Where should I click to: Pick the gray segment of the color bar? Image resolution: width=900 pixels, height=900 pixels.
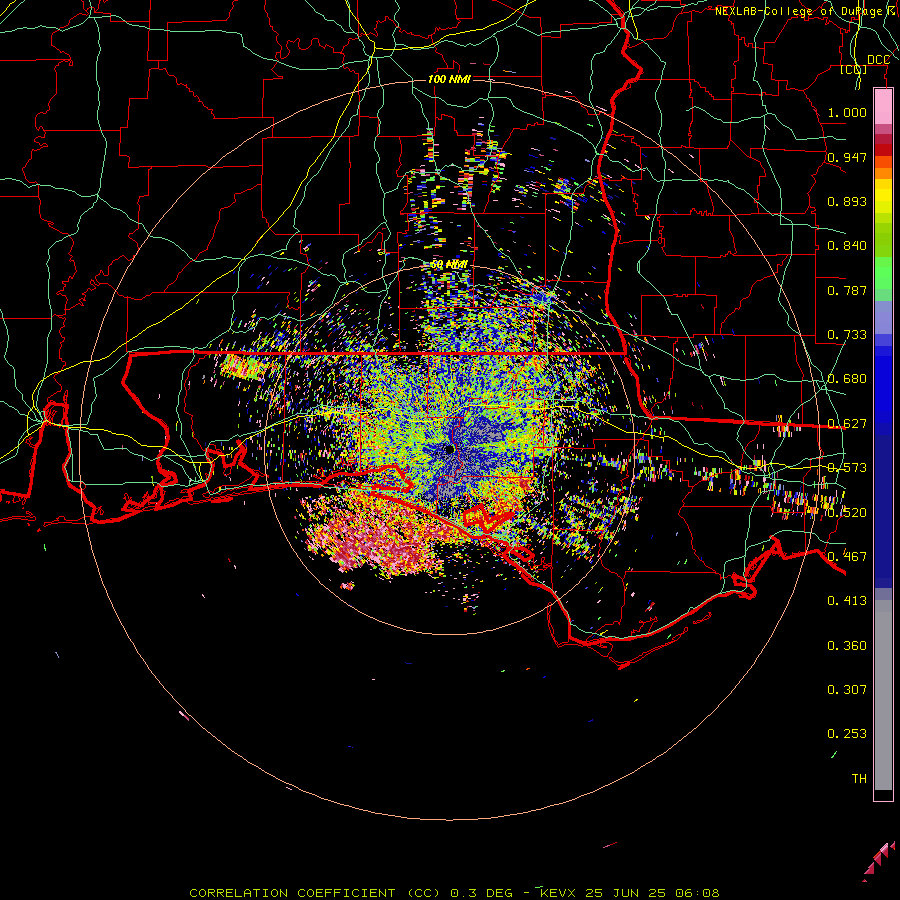[883, 695]
